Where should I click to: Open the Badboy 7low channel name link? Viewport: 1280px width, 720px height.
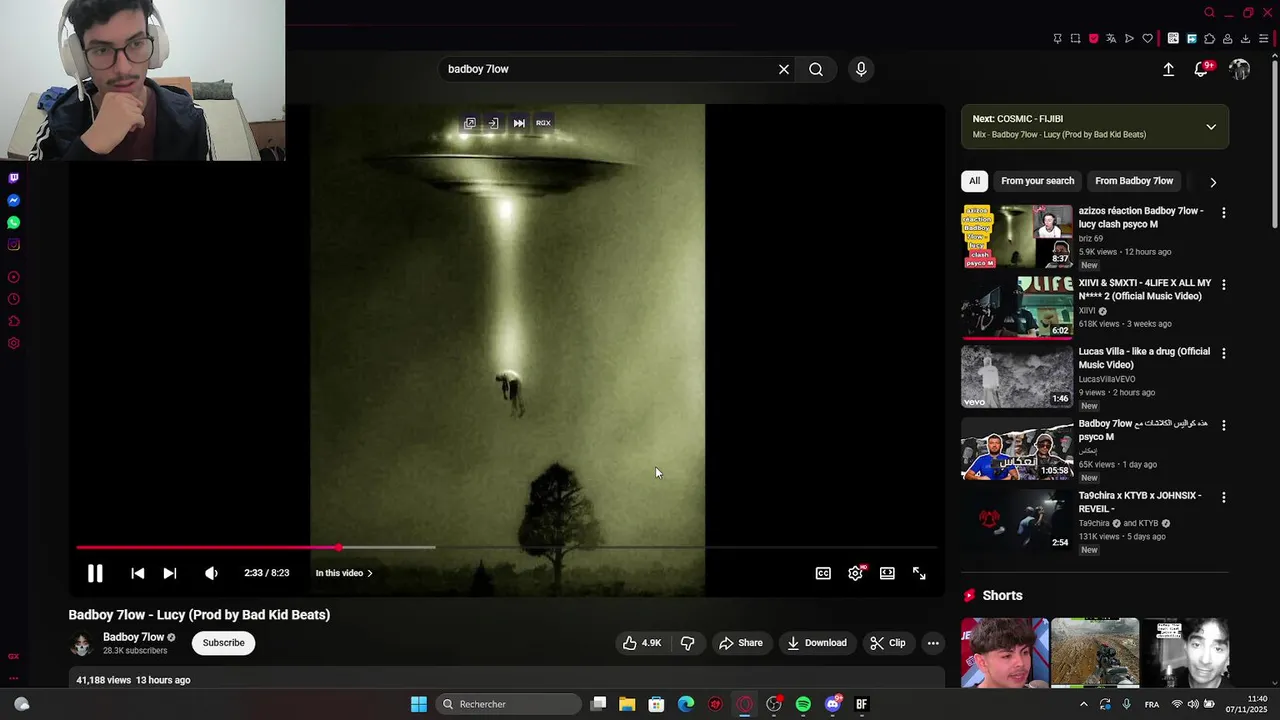pos(133,637)
